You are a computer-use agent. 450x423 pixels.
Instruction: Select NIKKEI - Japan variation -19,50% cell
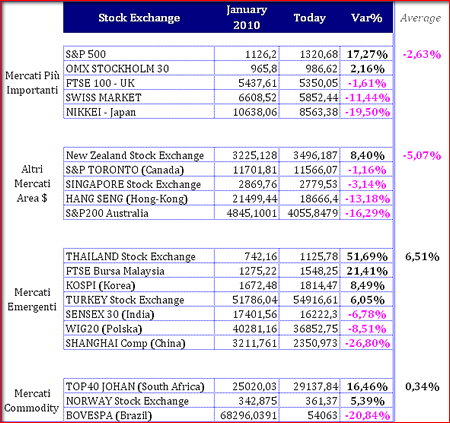click(x=366, y=112)
